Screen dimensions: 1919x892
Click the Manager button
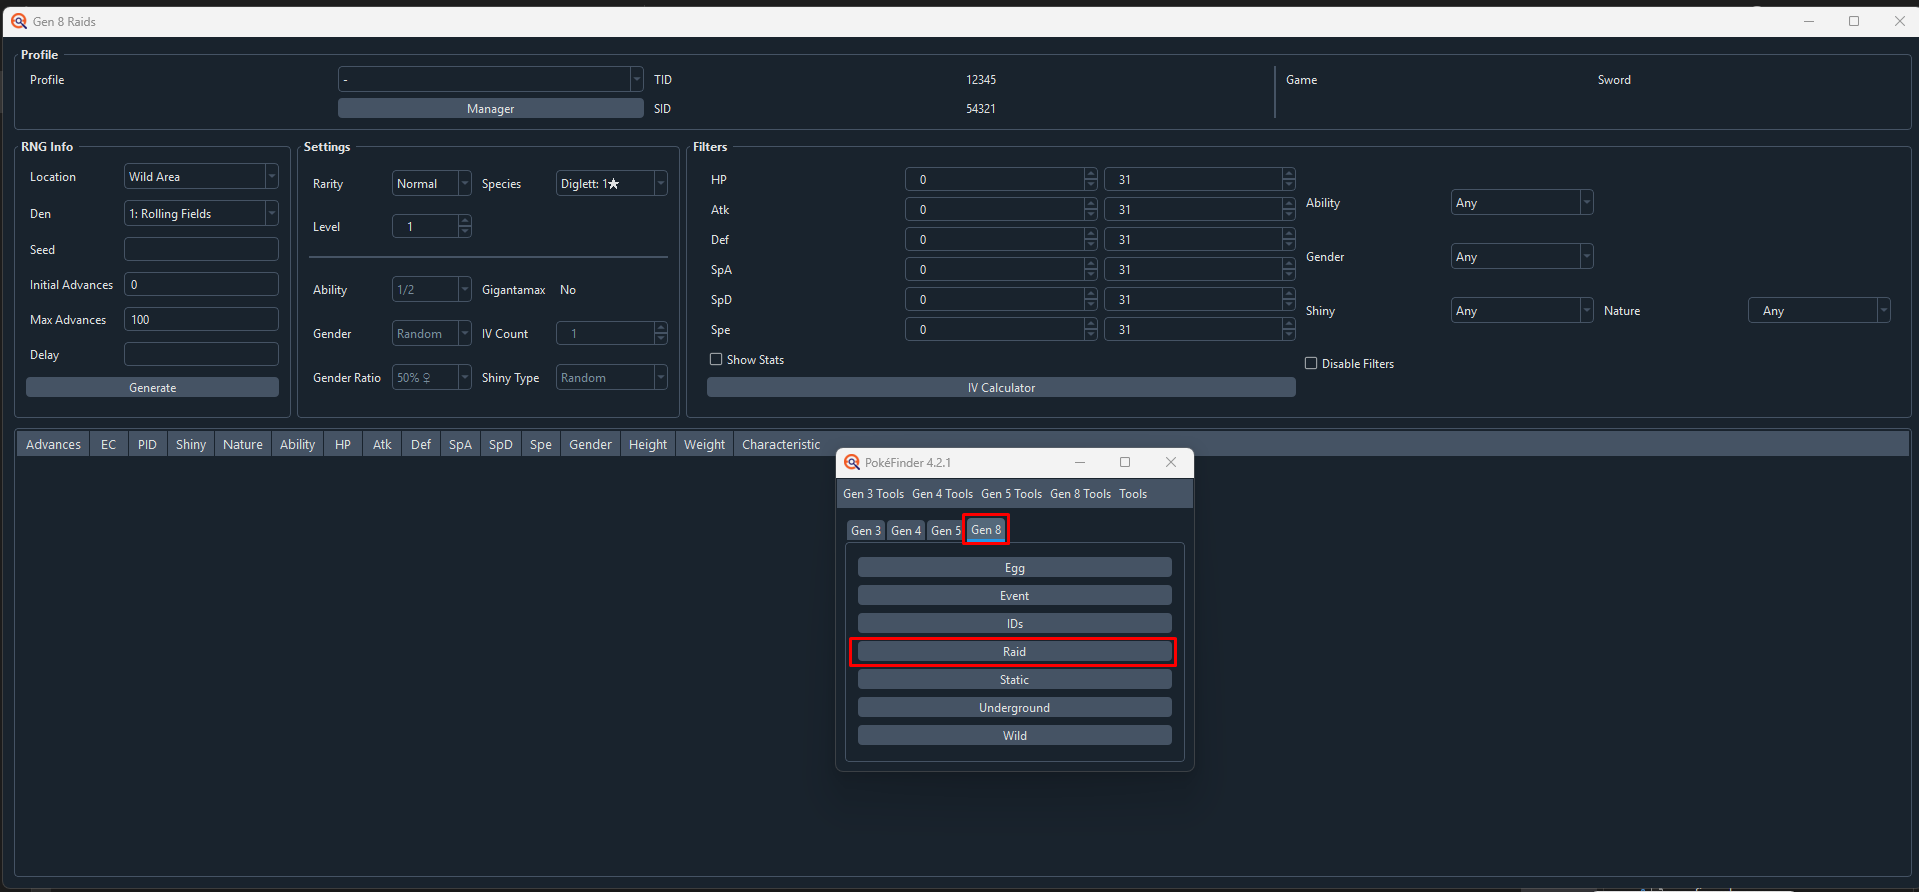[490, 108]
